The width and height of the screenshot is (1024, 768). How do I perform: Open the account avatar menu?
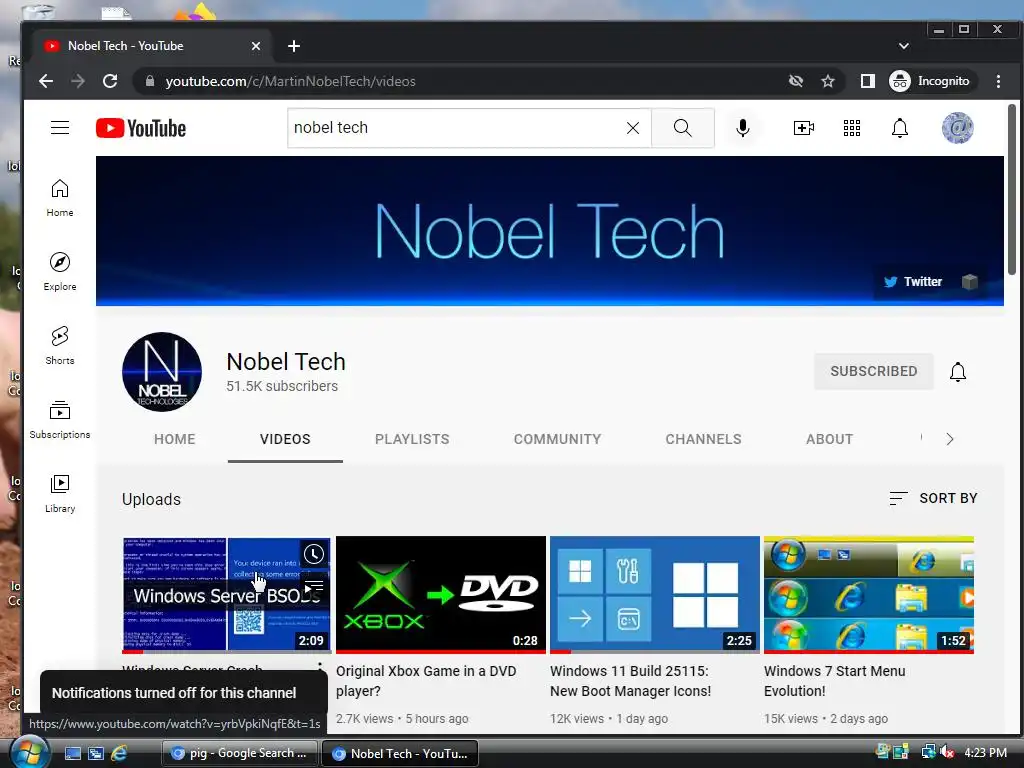[x=957, y=128]
